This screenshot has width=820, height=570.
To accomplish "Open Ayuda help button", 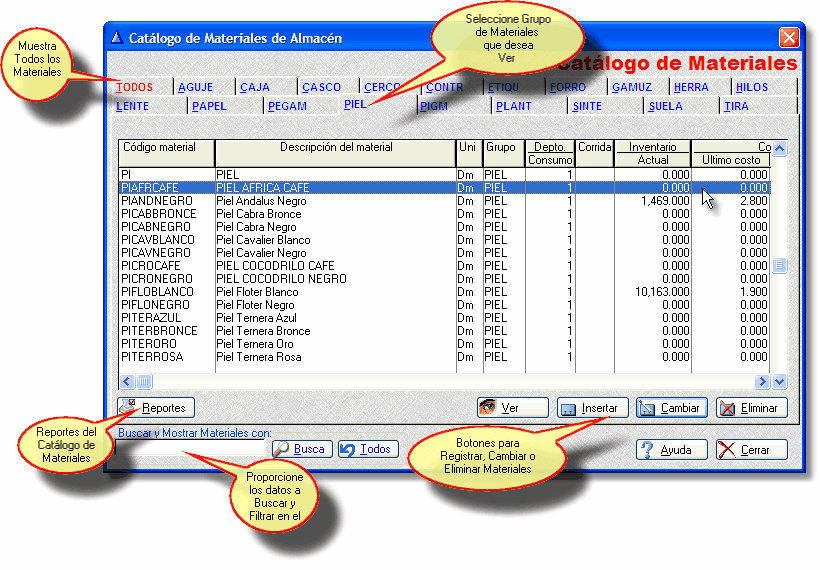I will 672,450.
